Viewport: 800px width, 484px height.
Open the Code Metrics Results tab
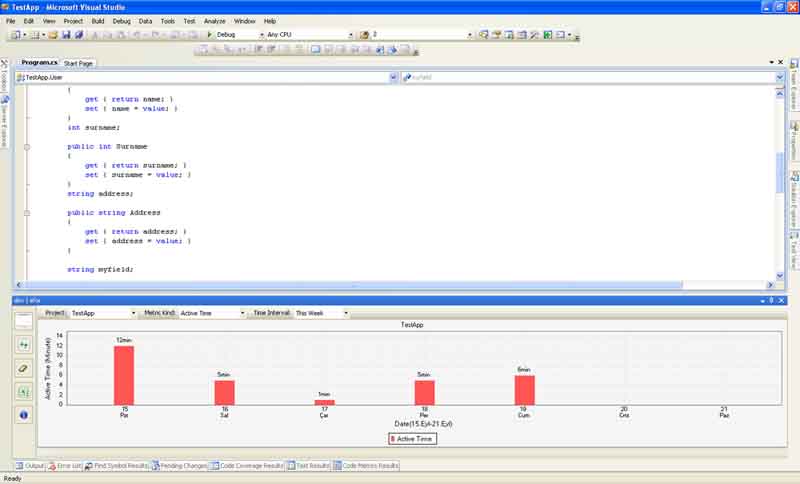[x=366, y=466]
